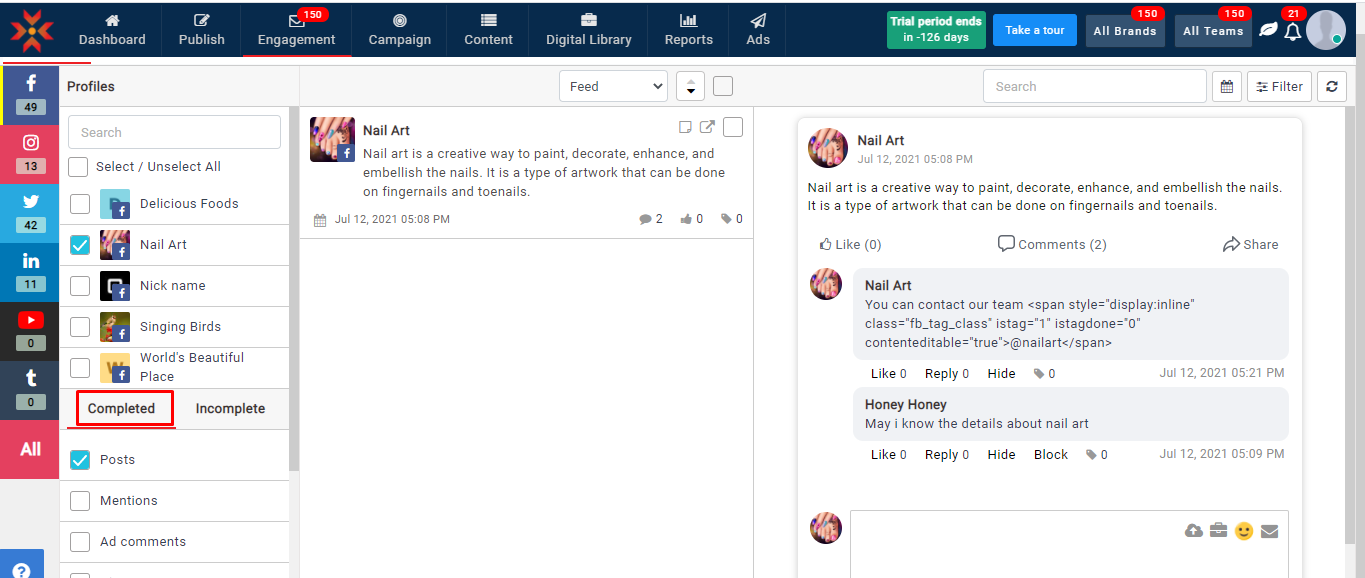The width and height of the screenshot is (1365, 578).
Task: Open the All Teams selector
Action: click(x=1212, y=31)
